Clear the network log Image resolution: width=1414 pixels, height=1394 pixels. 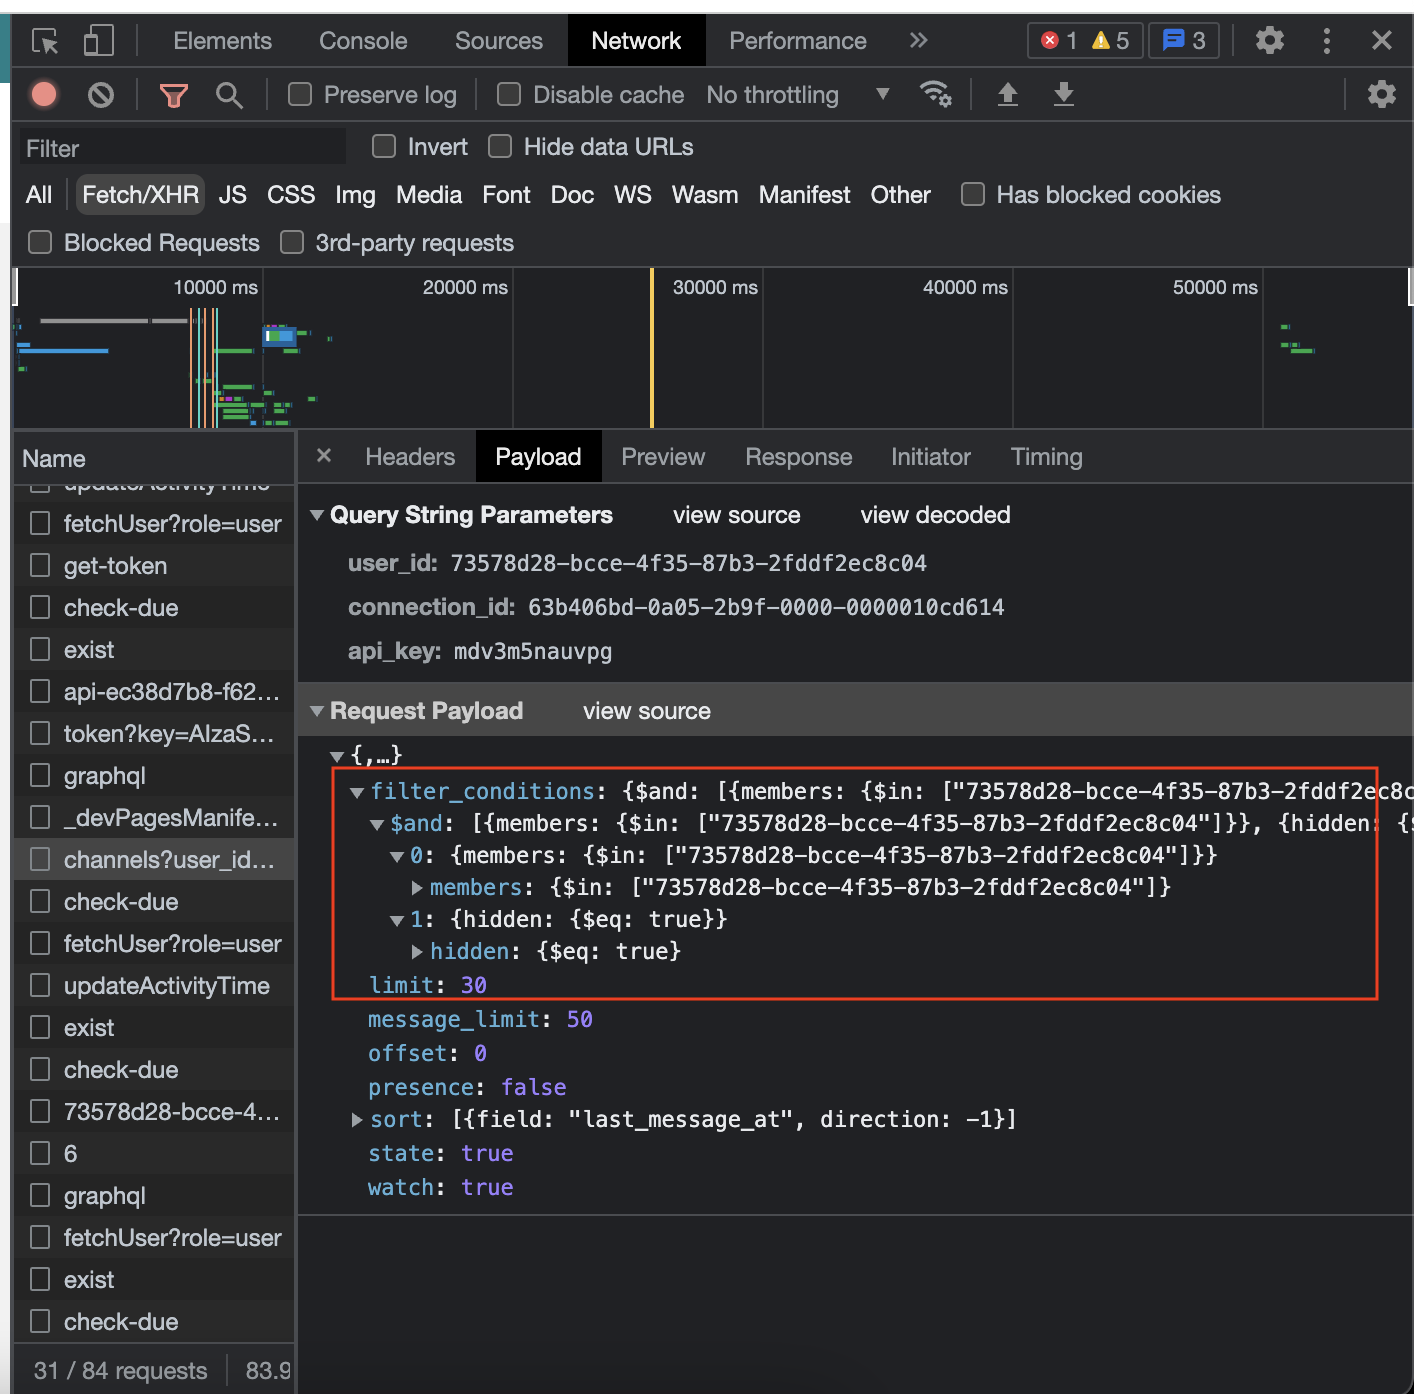(x=101, y=95)
